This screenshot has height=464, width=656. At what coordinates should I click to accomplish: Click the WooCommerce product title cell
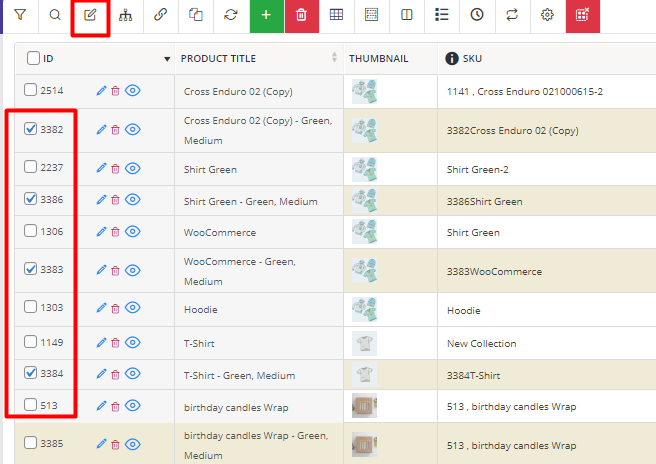pos(259,232)
